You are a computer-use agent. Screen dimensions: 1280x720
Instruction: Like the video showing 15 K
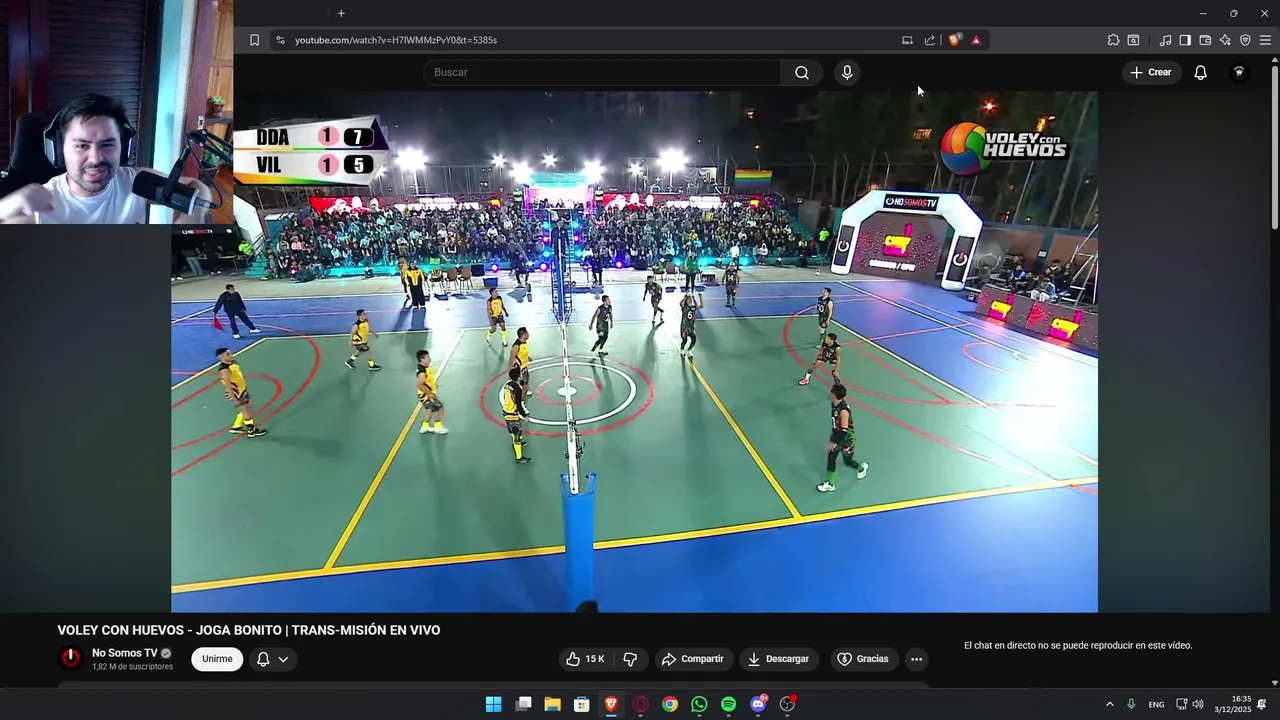point(585,659)
